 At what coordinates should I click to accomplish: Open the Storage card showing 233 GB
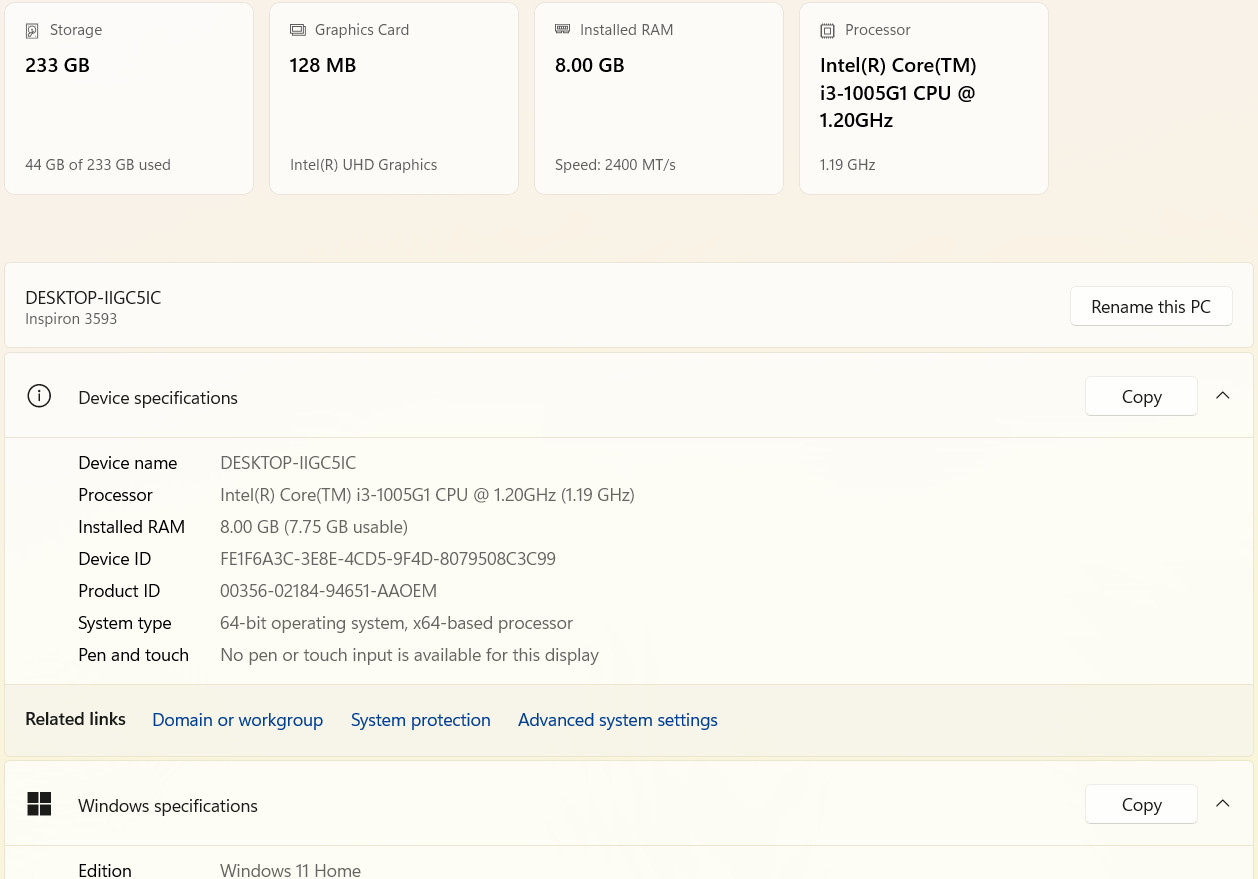click(129, 98)
